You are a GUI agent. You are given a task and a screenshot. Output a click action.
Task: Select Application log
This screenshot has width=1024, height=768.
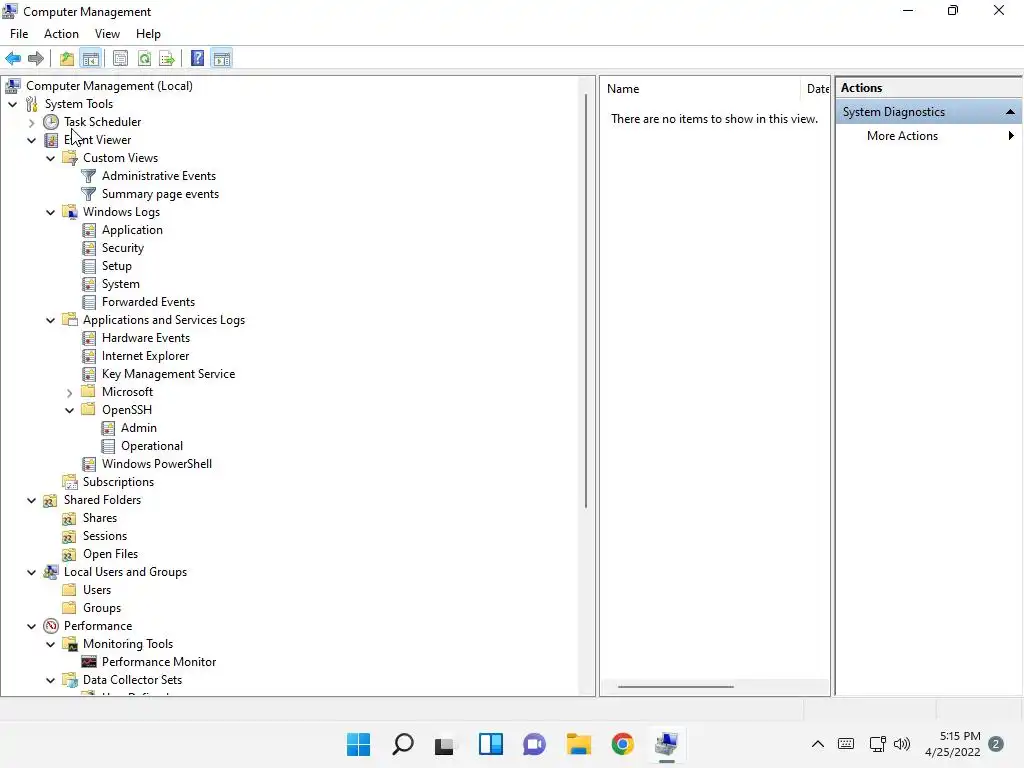[x=132, y=230]
